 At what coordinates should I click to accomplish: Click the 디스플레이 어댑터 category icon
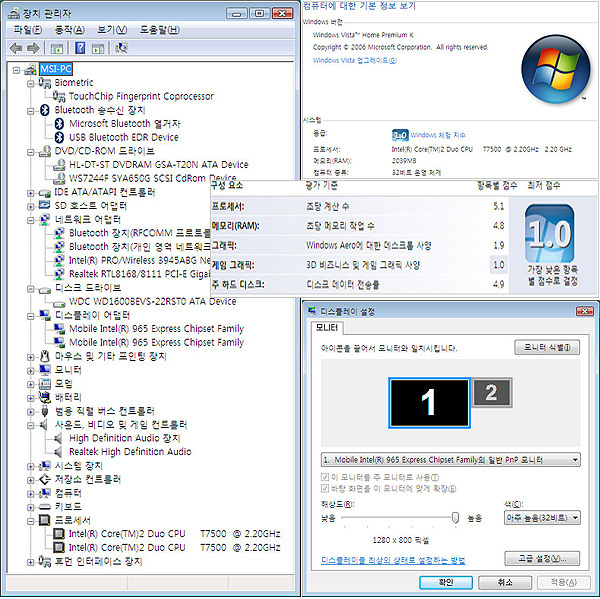point(45,315)
